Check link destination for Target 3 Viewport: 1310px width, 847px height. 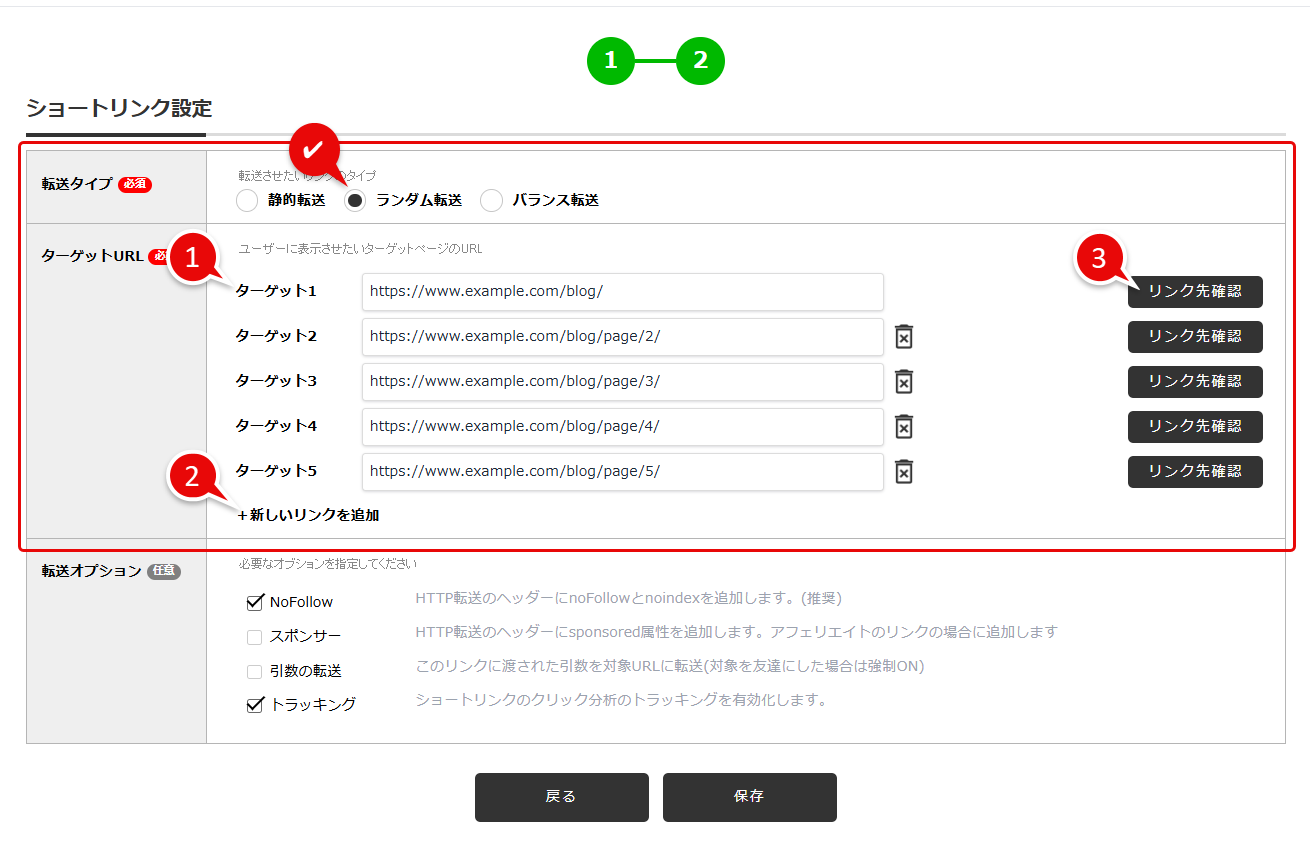[x=1194, y=382]
